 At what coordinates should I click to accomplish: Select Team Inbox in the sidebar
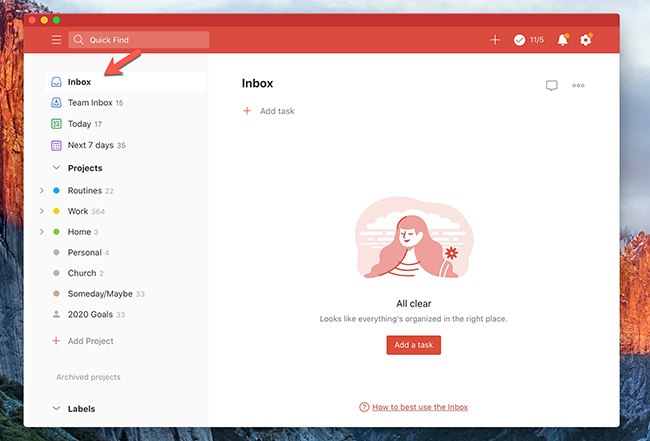click(x=90, y=102)
